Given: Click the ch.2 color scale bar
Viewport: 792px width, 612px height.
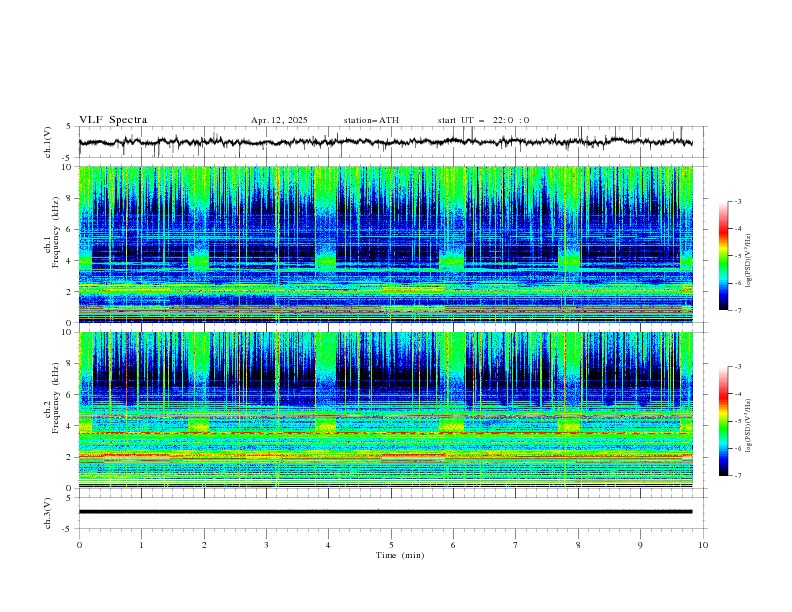Looking at the screenshot, I should (x=723, y=421).
